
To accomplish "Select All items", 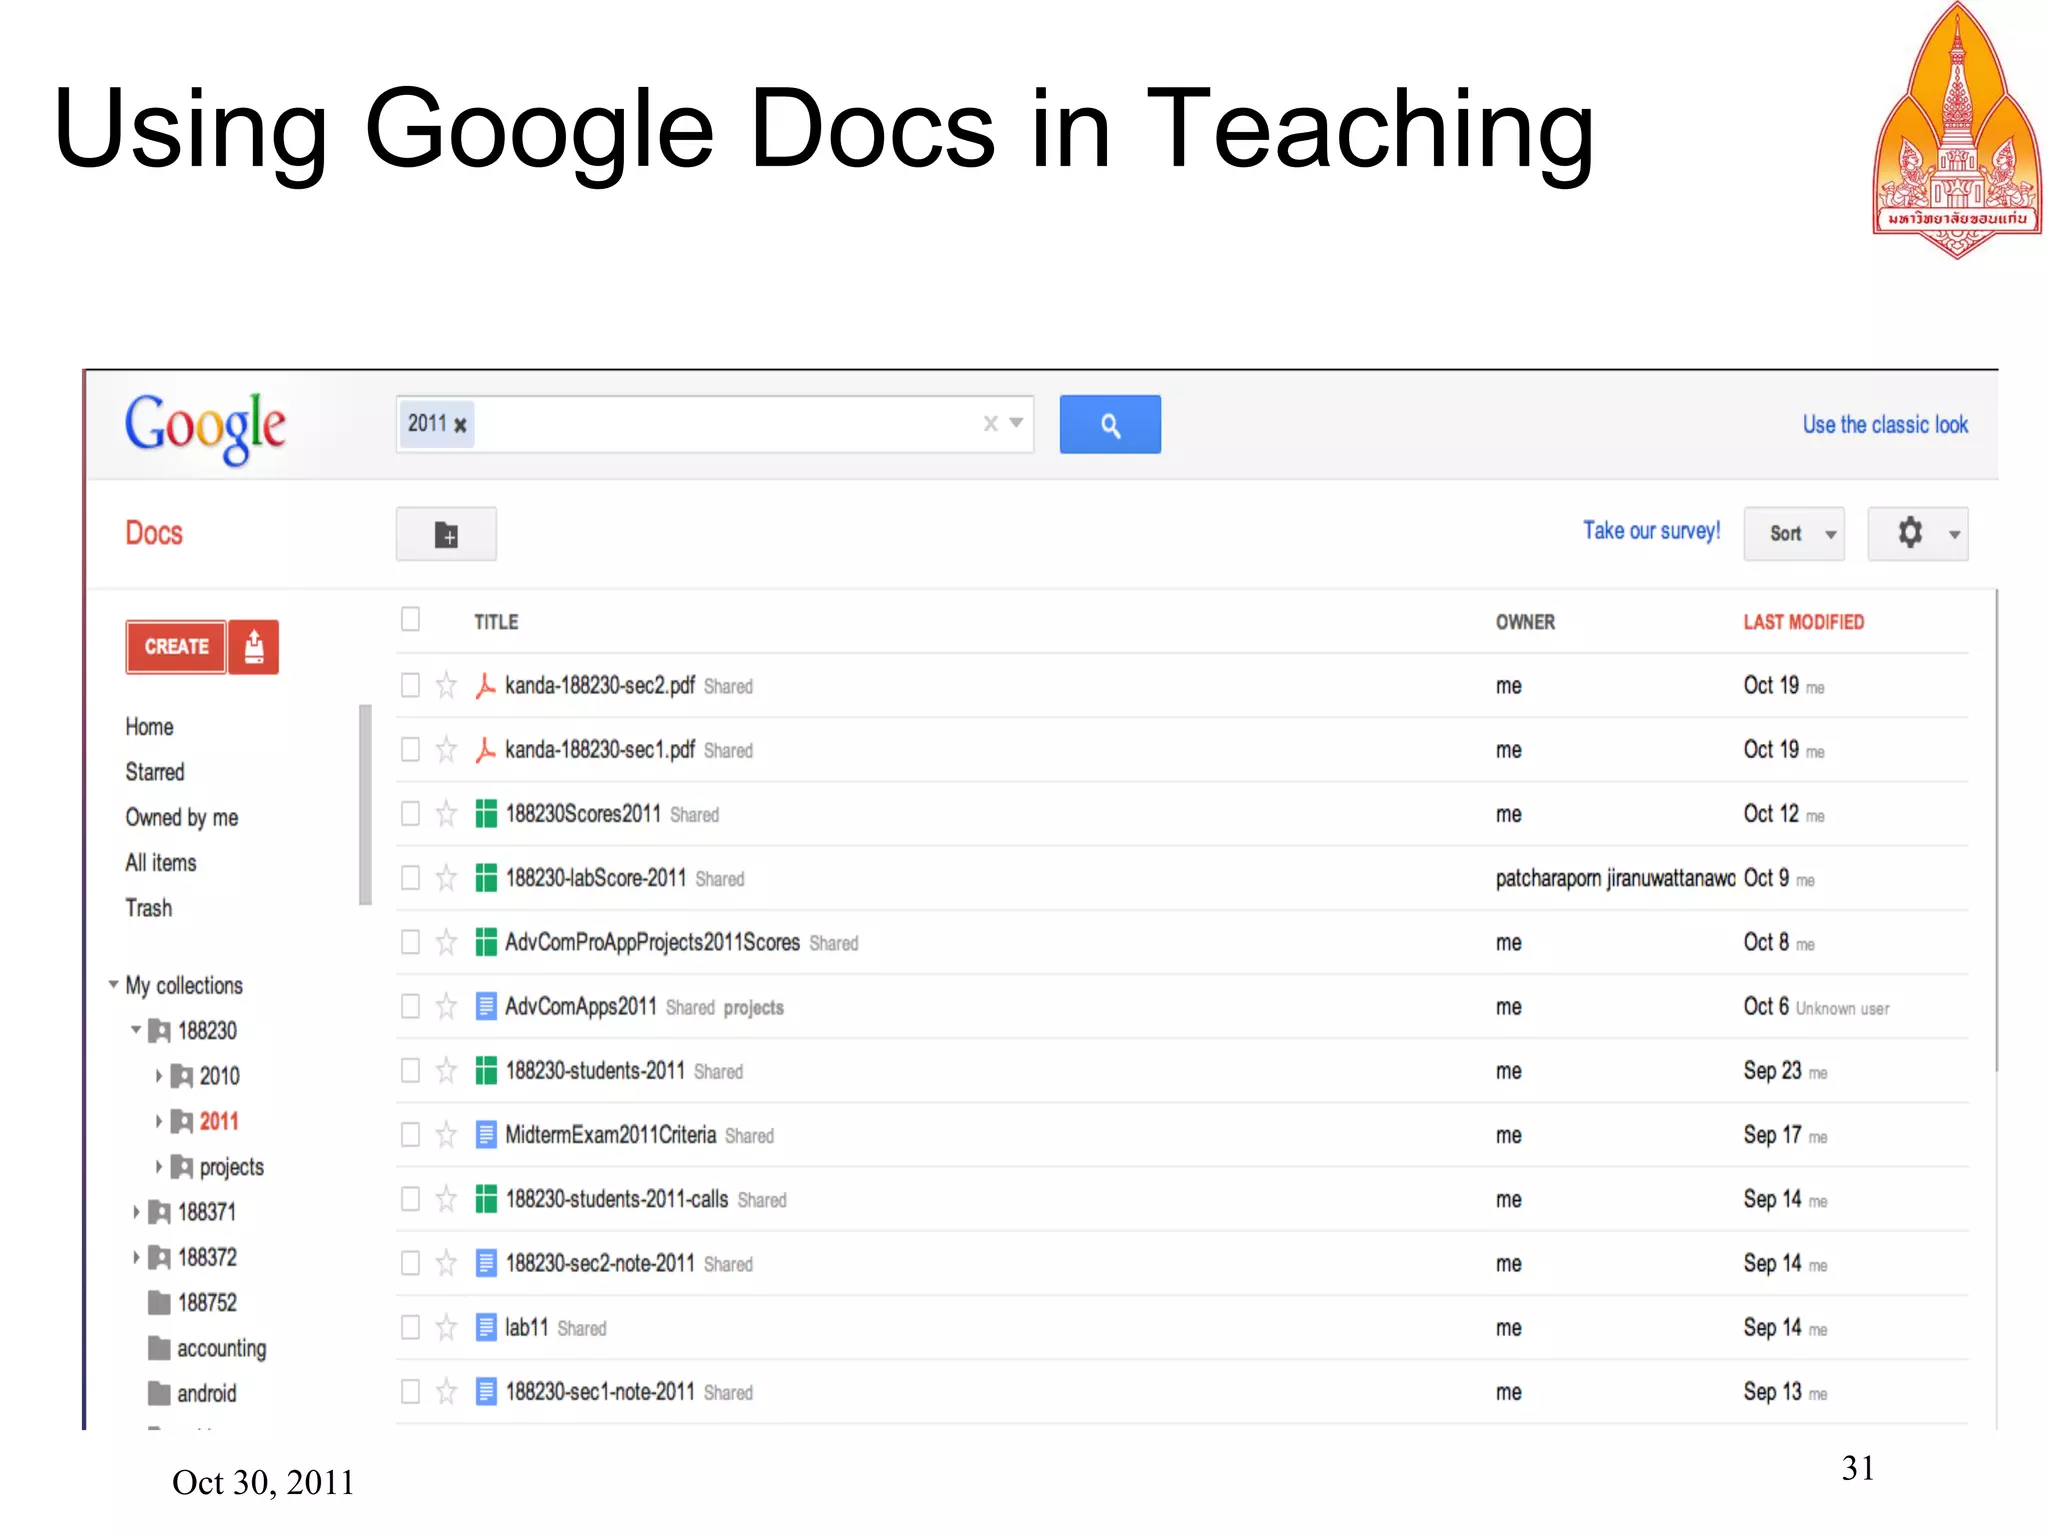I will pos(161,863).
